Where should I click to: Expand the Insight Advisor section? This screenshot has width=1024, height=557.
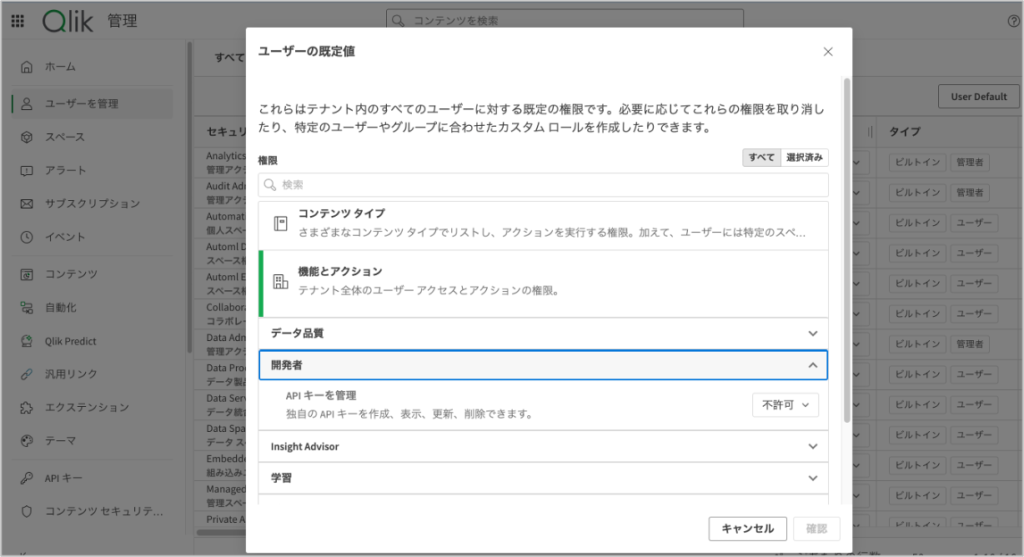(543, 447)
